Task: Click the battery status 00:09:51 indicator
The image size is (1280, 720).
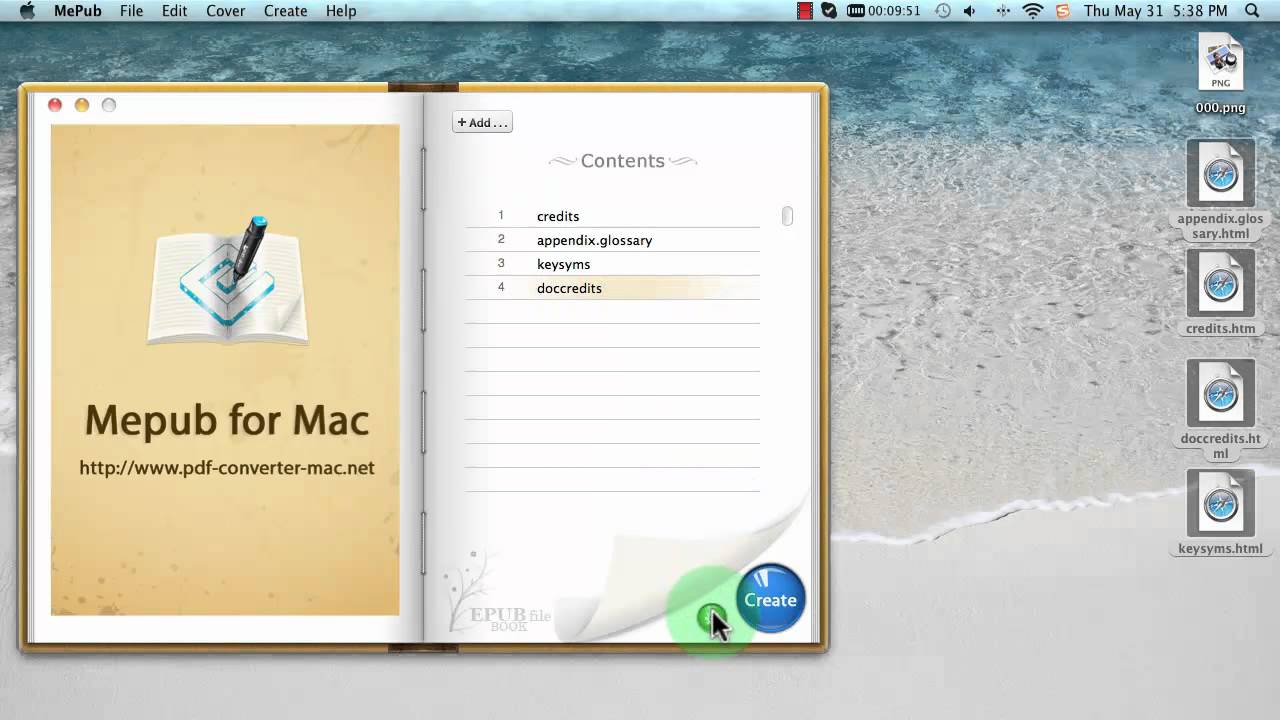Action: click(x=883, y=11)
